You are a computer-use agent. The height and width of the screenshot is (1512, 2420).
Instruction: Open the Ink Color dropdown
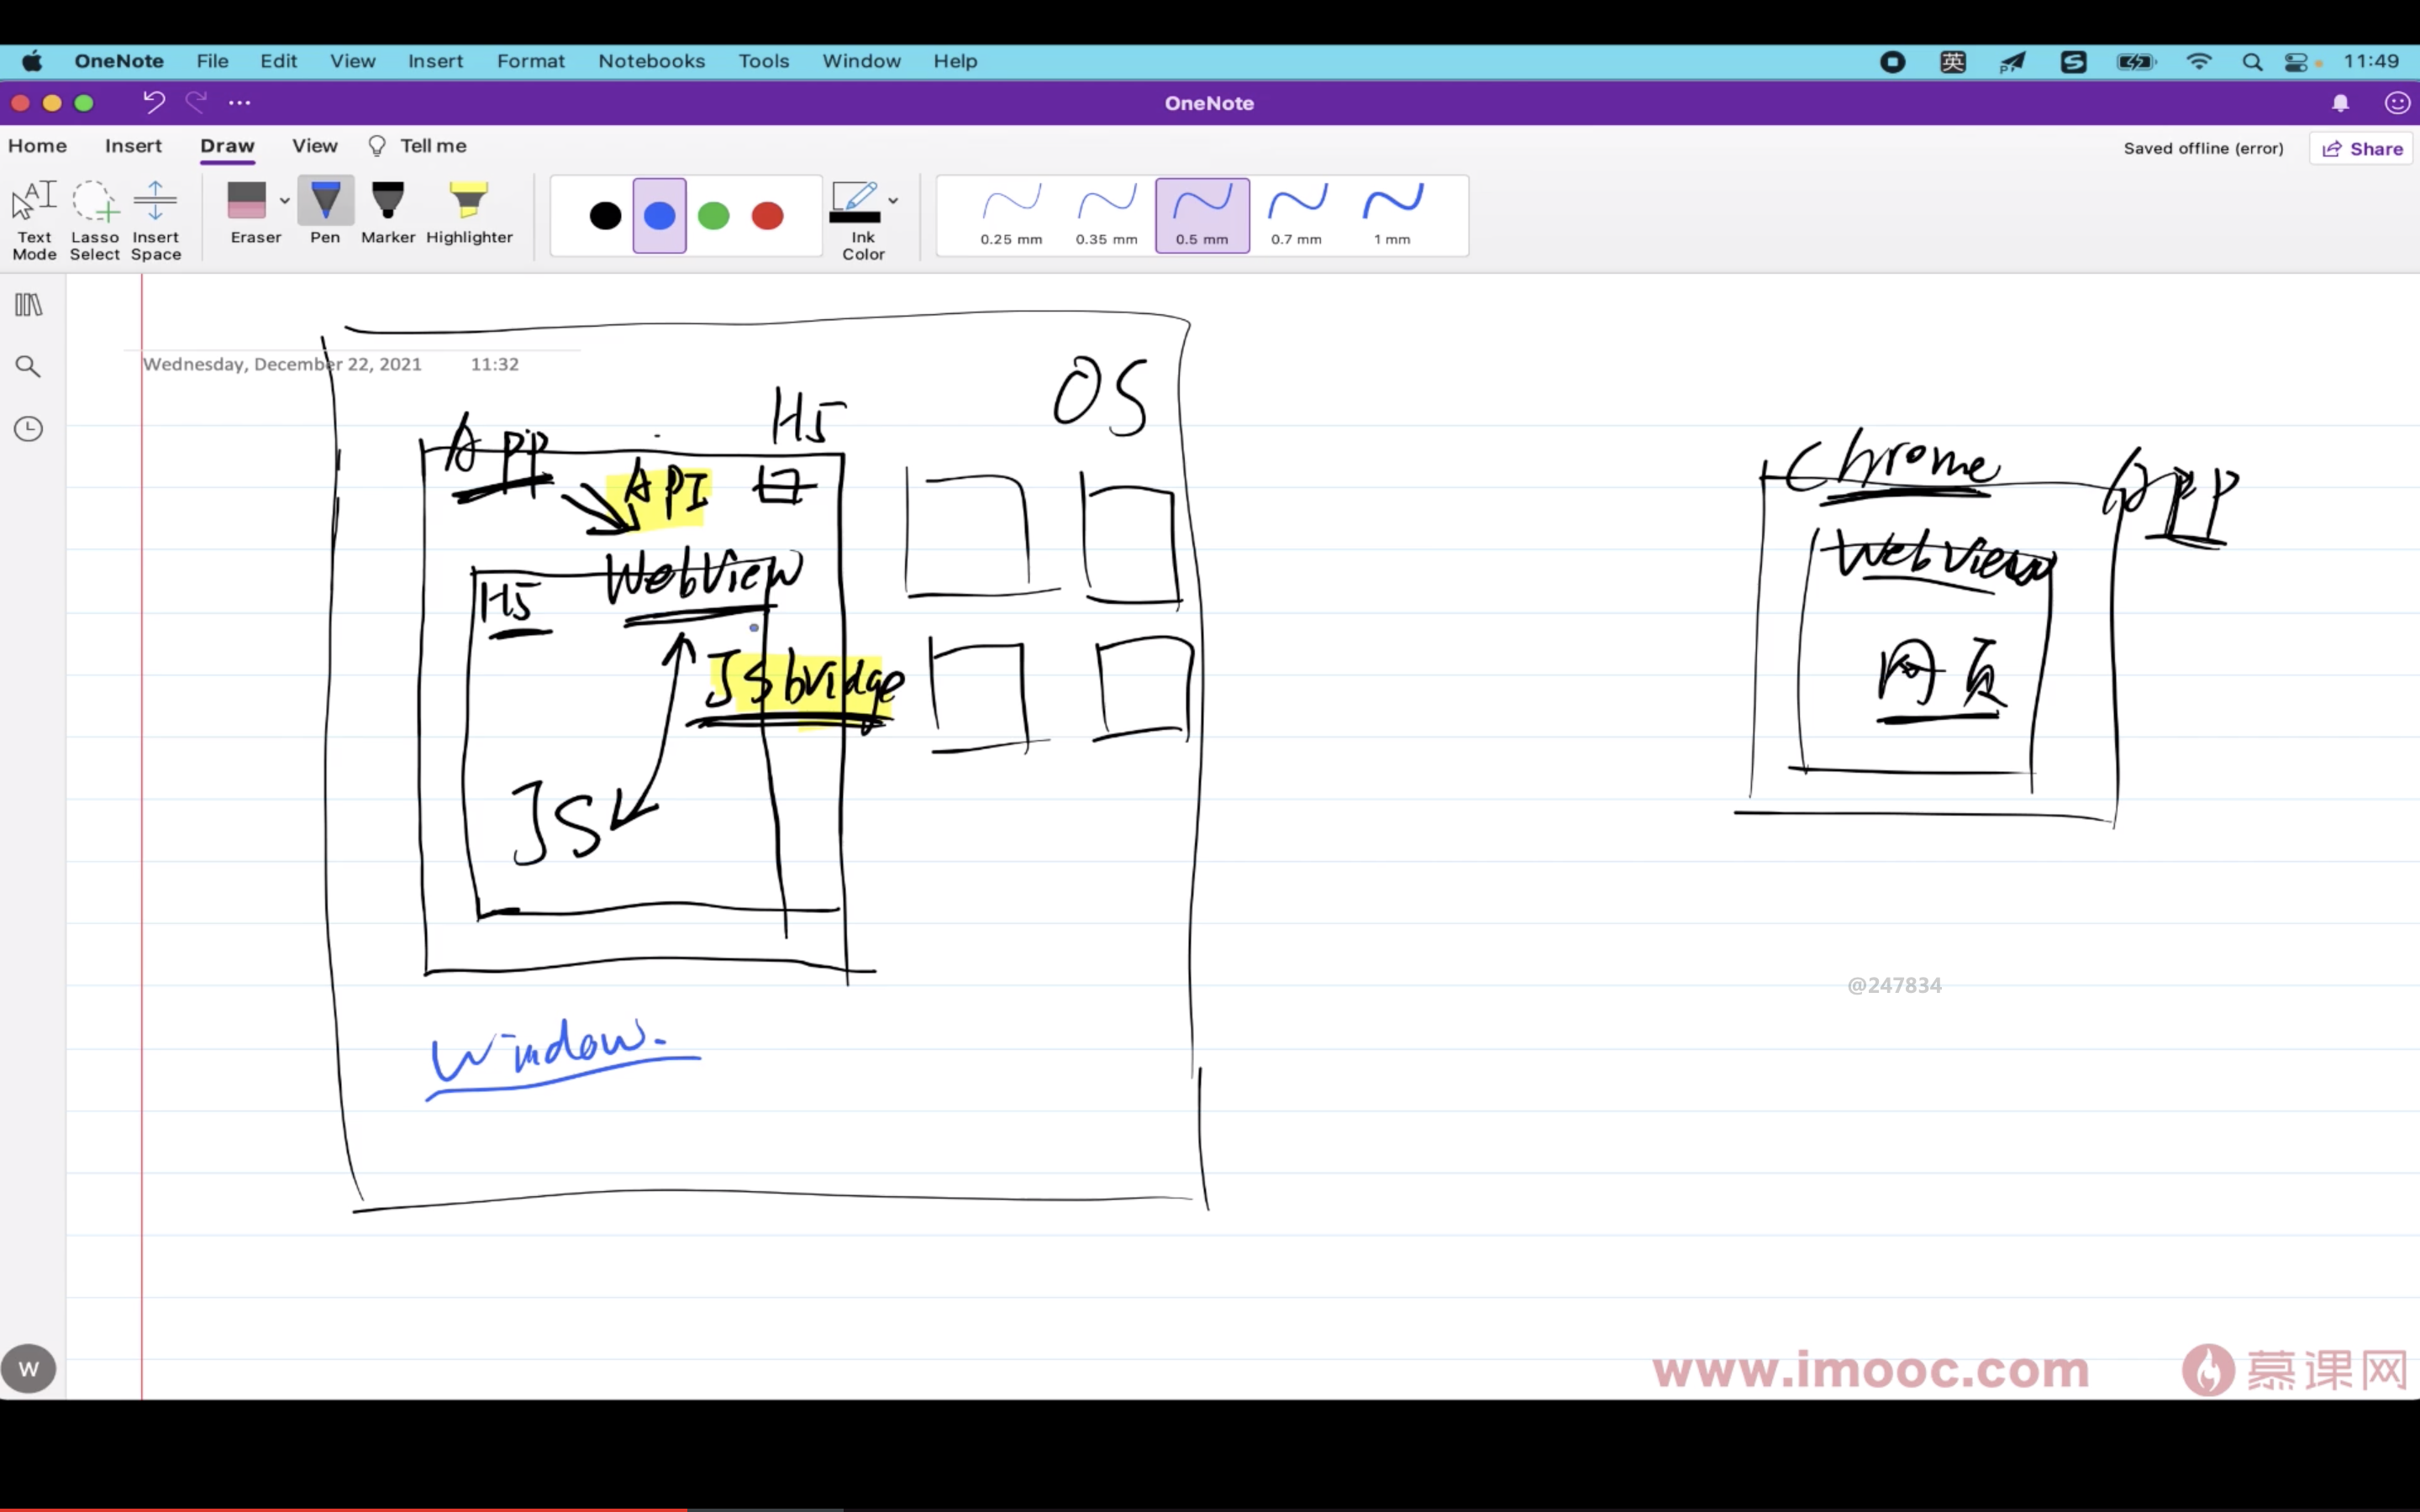(x=893, y=201)
